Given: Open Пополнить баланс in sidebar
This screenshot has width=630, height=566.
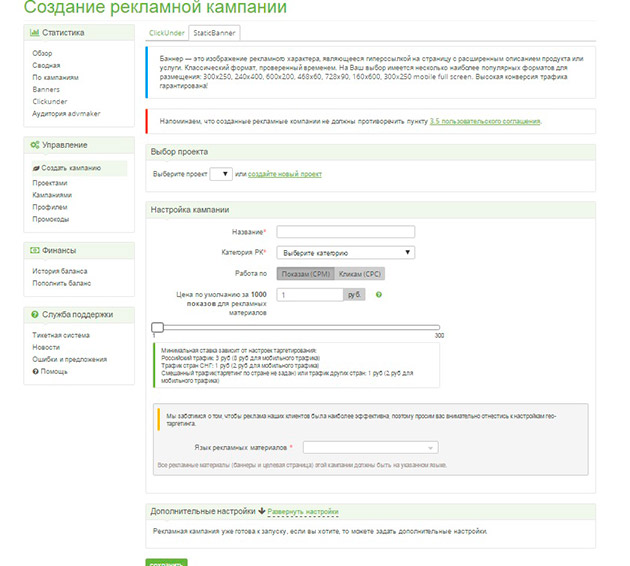Looking at the screenshot, I should coord(61,283).
